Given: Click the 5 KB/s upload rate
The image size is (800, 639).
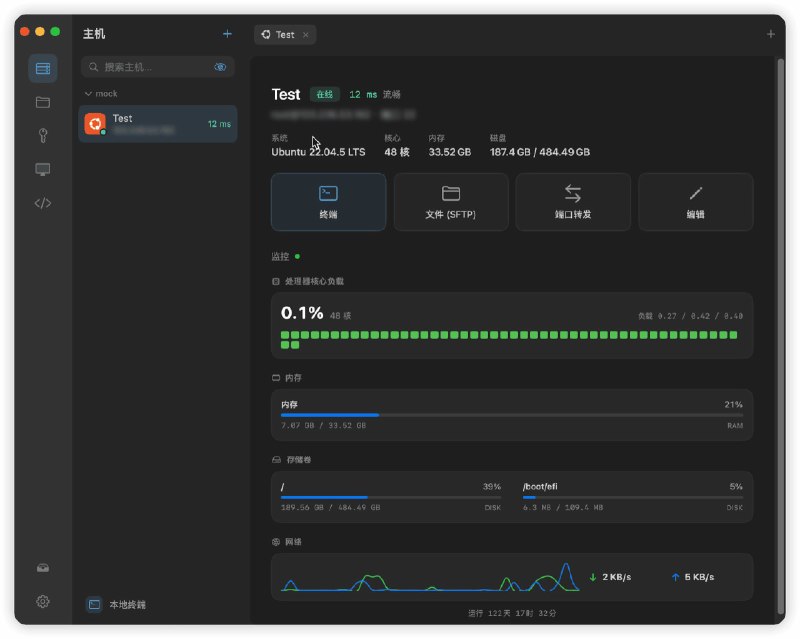Looking at the screenshot, I should point(693,577).
